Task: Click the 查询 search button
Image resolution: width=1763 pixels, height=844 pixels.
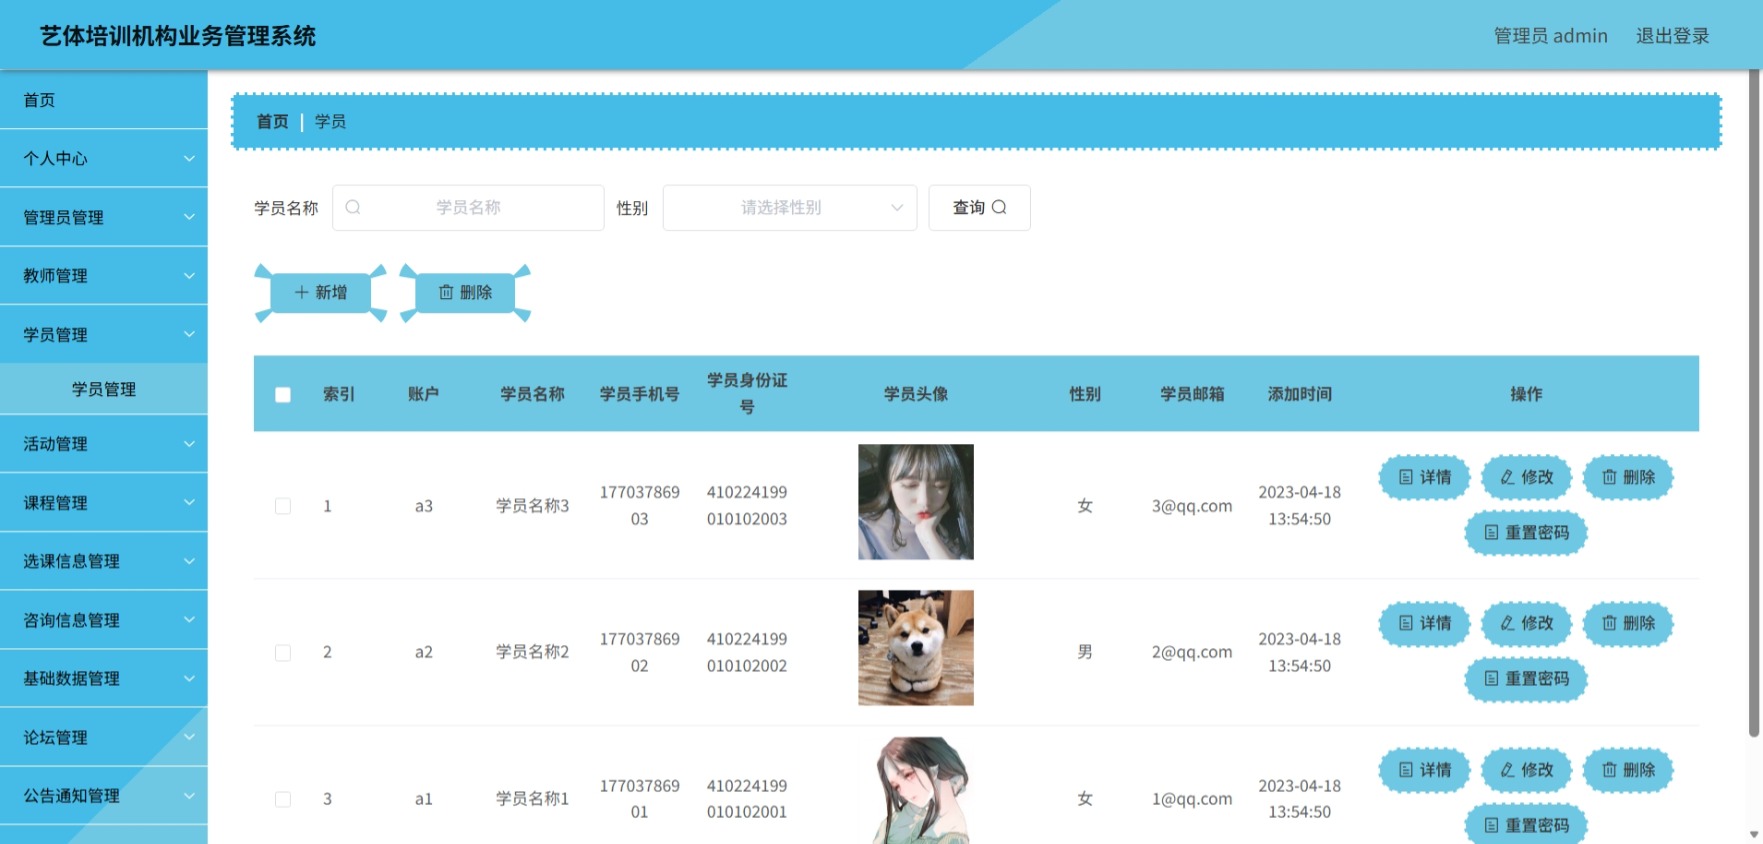Action: (979, 207)
